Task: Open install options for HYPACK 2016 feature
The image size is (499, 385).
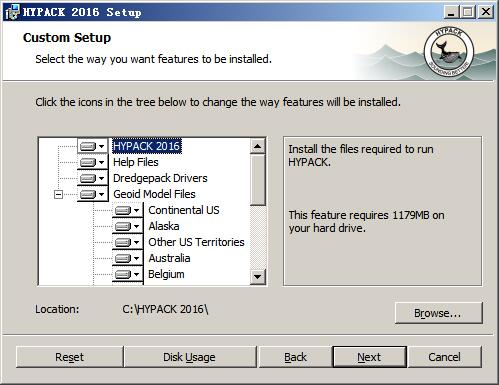Action: [92, 146]
